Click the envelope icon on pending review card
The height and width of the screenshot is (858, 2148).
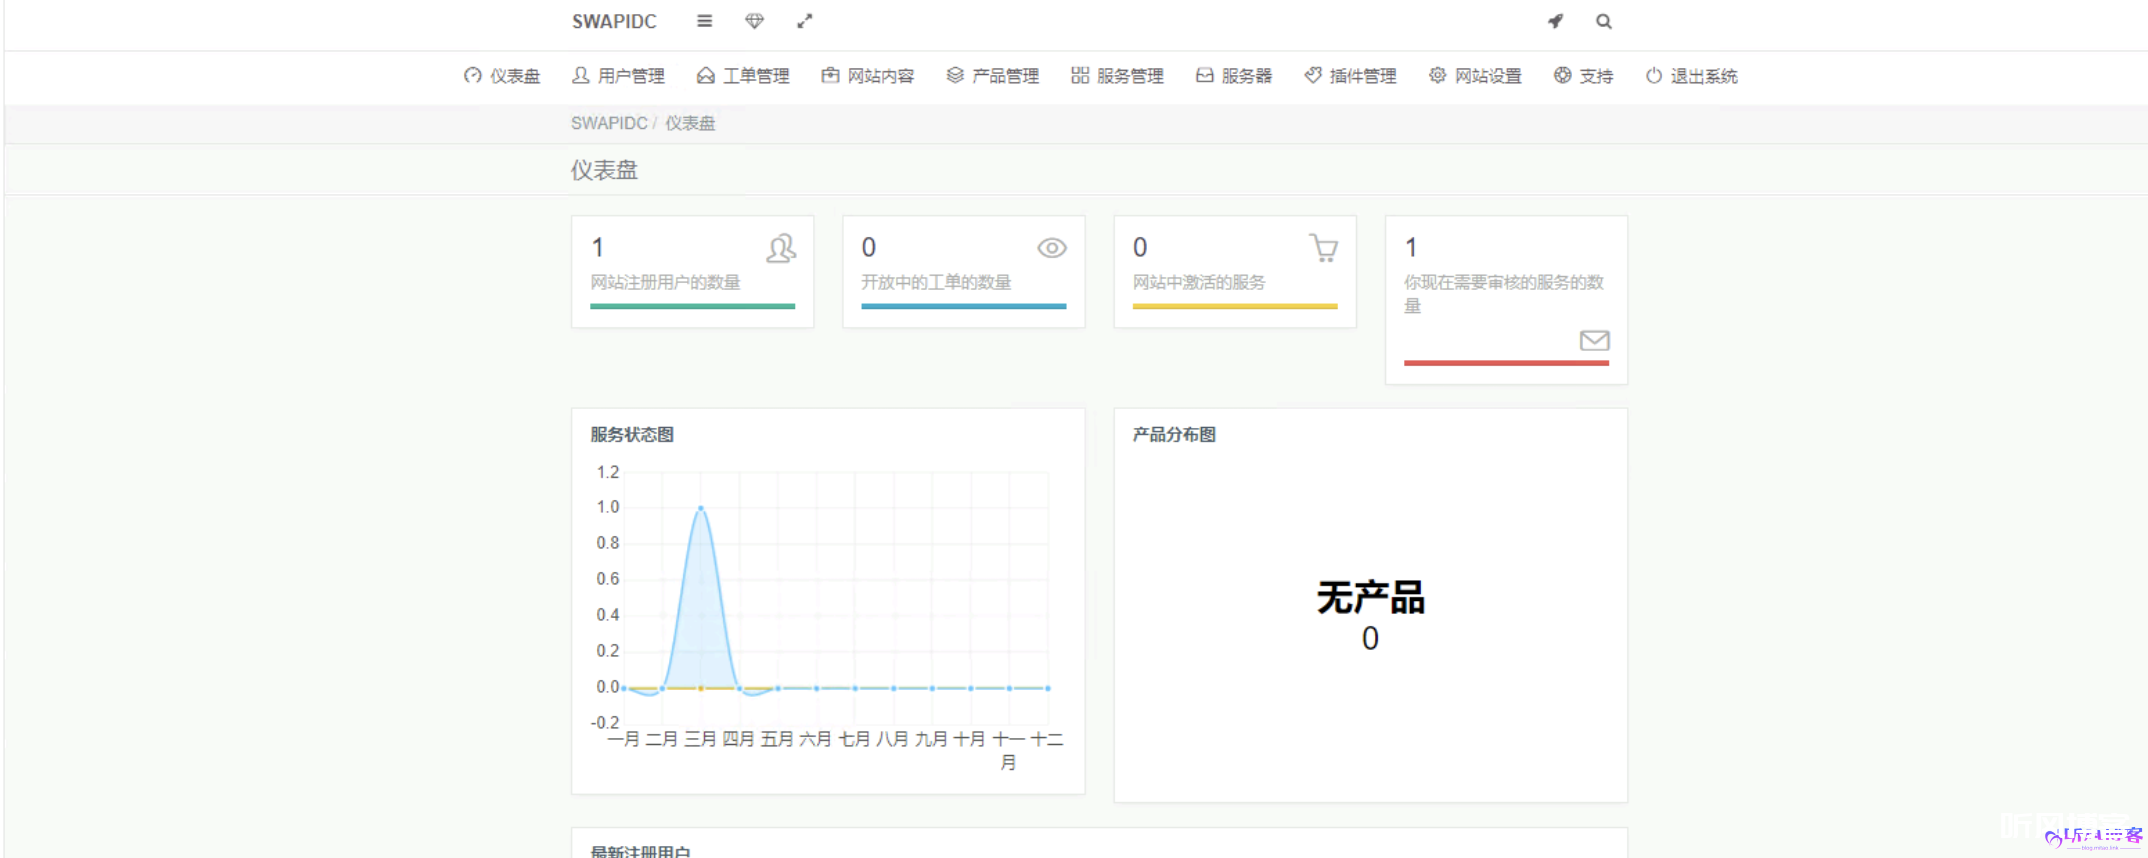coord(1594,341)
